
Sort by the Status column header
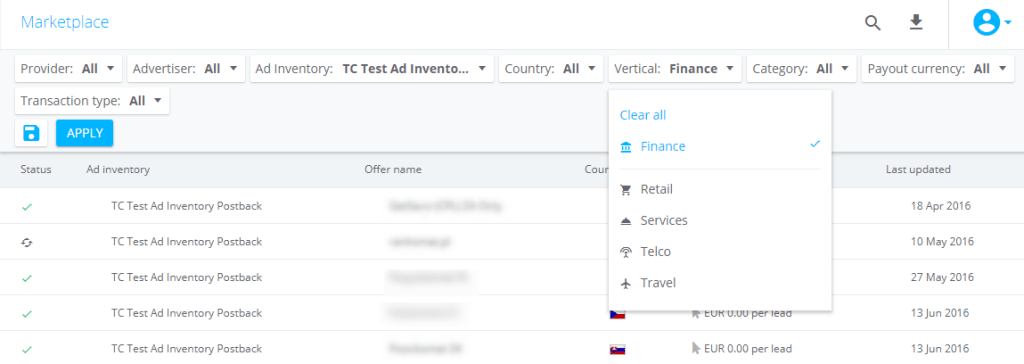click(x=36, y=169)
